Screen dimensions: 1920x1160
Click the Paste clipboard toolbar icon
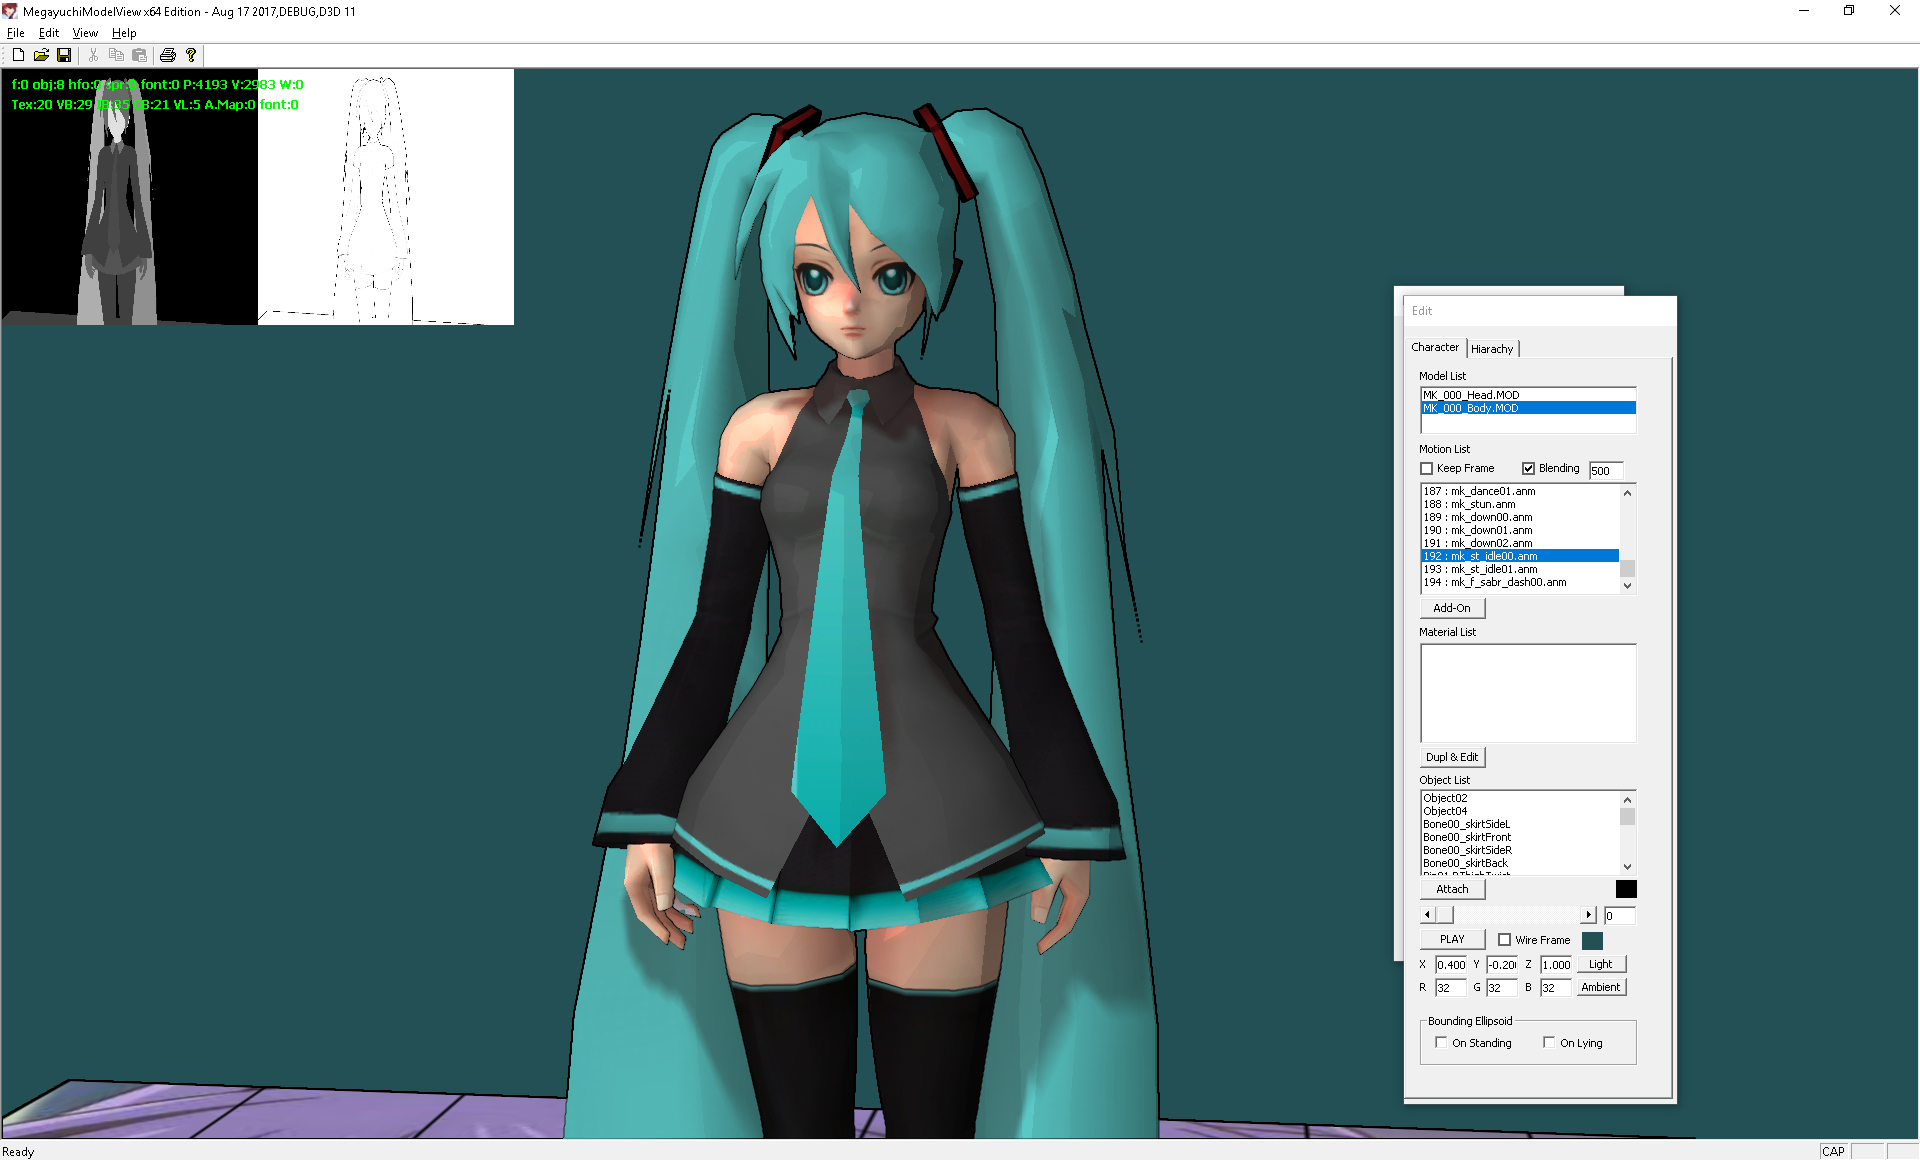(139, 55)
